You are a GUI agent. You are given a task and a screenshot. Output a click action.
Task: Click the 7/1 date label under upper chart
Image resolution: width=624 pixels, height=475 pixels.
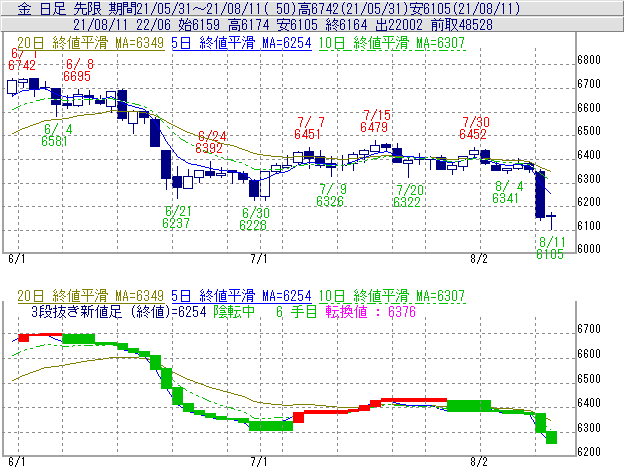(259, 259)
